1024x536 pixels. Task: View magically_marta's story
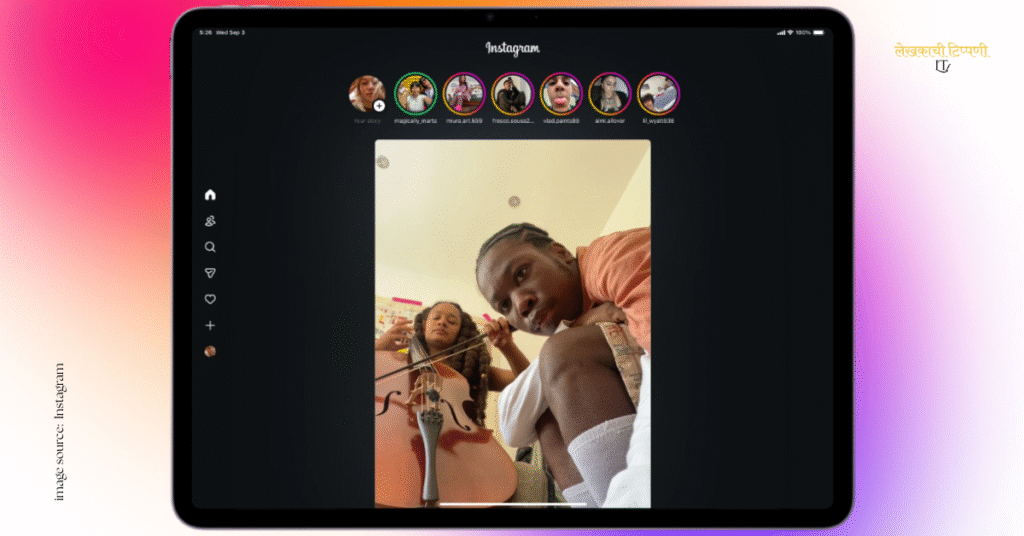pyautogui.click(x=415, y=93)
